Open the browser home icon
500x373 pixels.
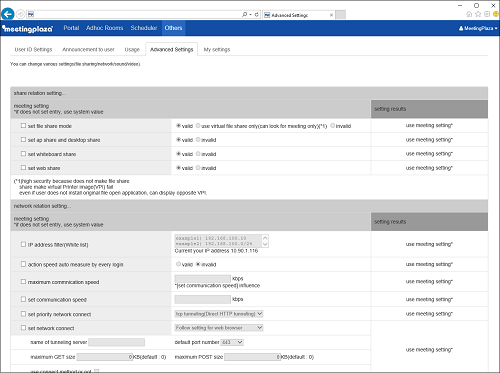point(469,14)
